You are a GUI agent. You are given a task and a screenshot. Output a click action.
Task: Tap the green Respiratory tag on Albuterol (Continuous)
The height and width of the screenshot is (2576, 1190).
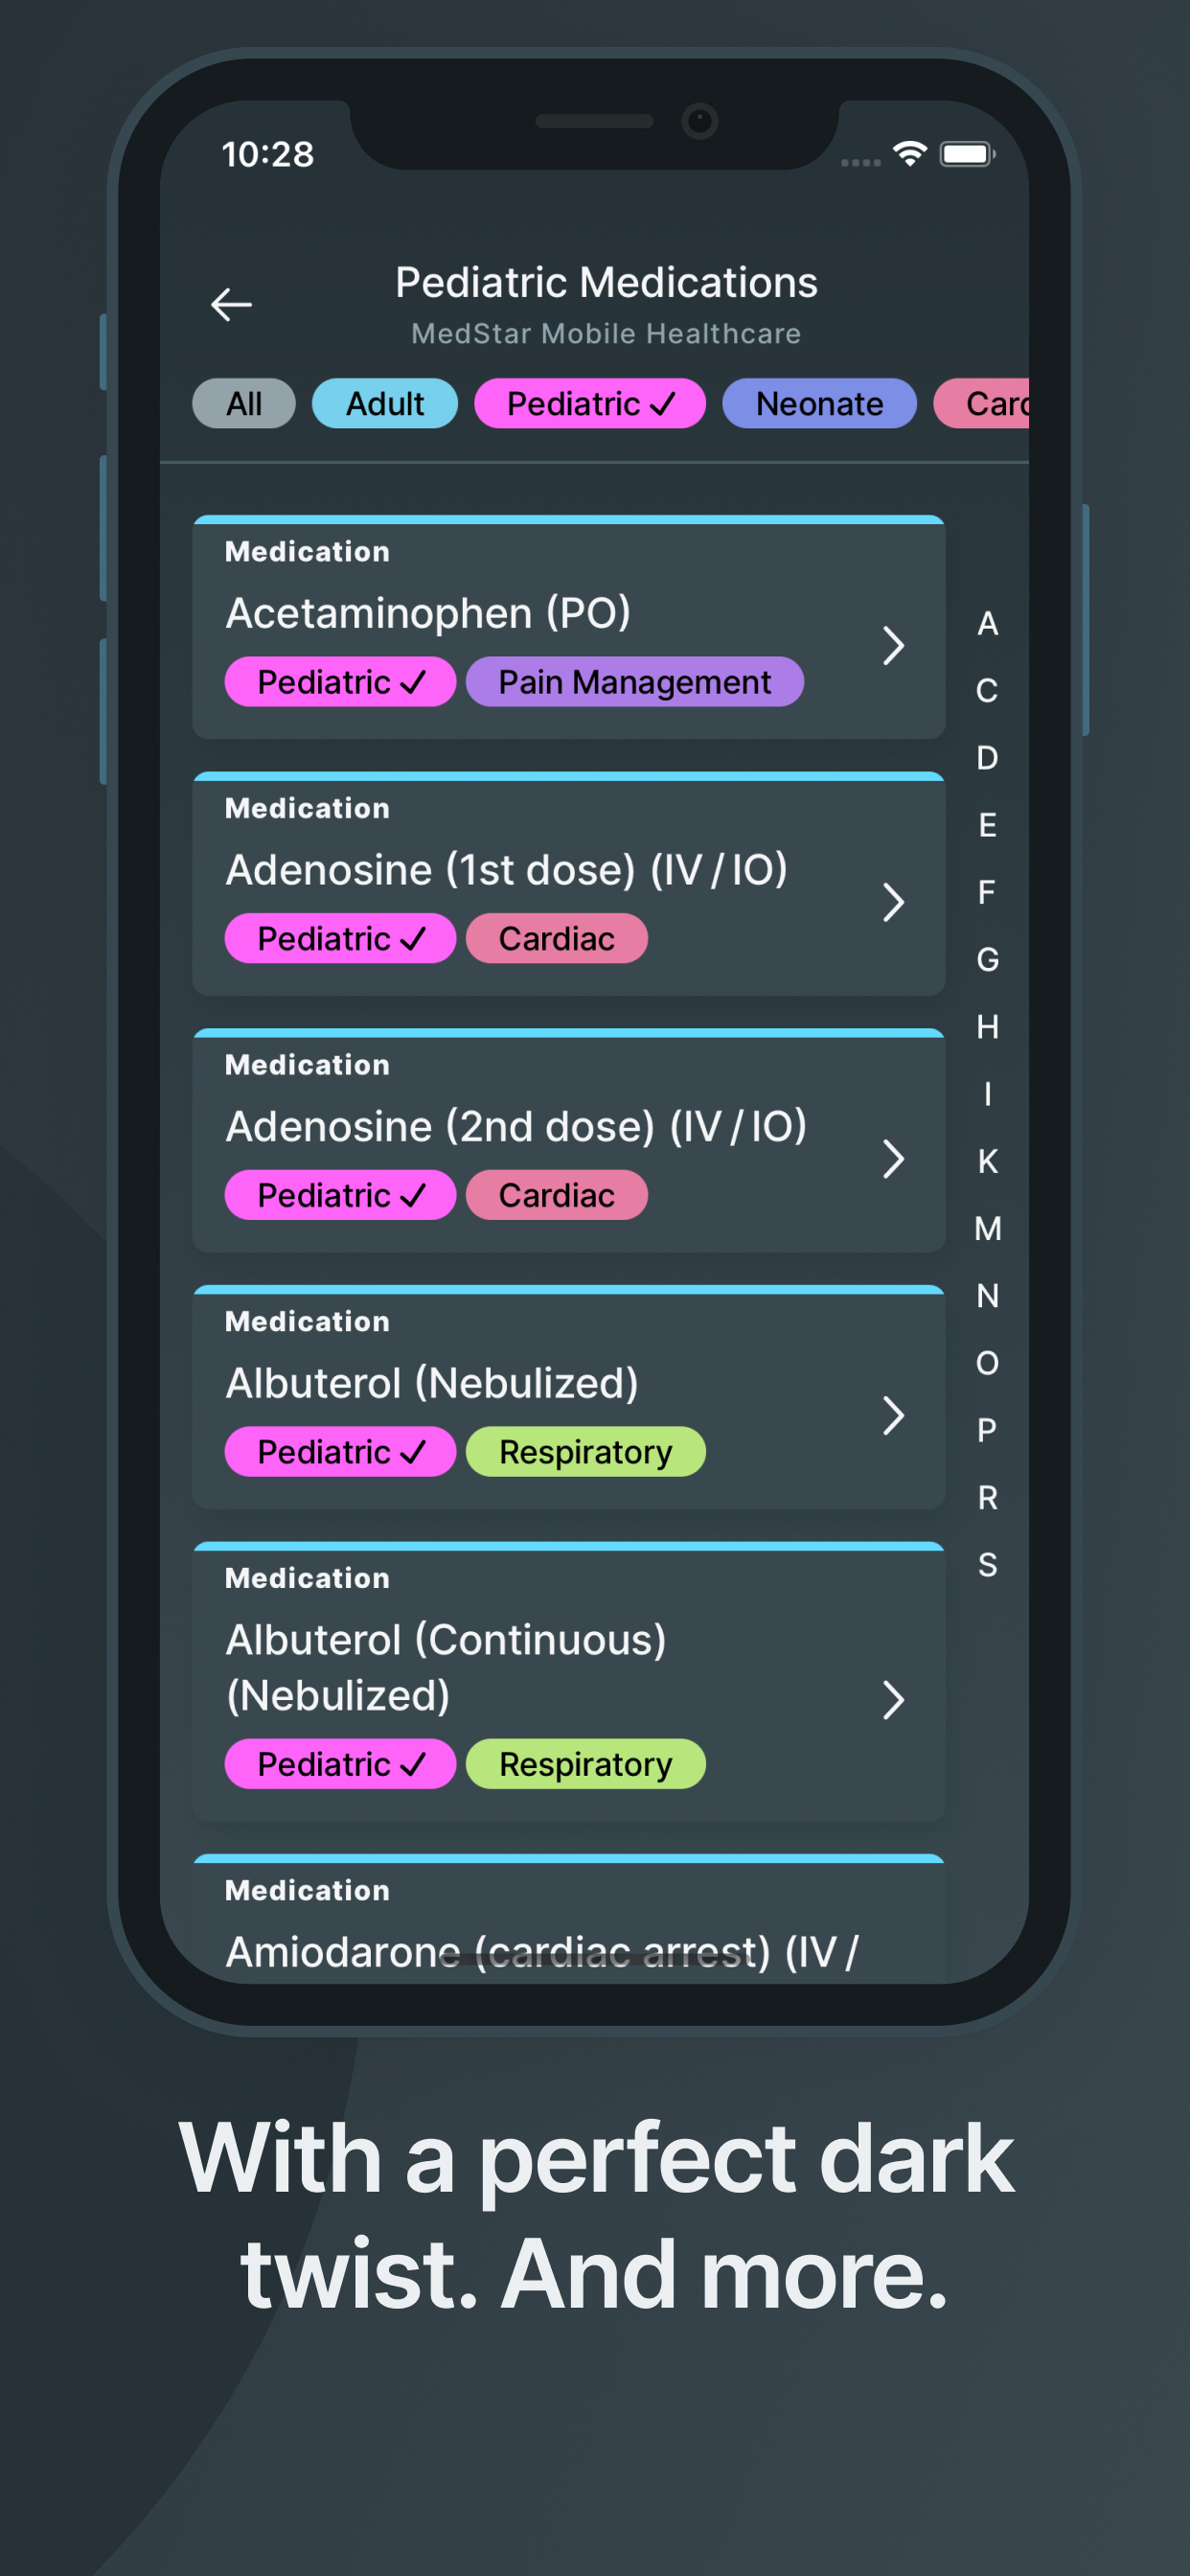pyautogui.click(x=586, y=1764)
